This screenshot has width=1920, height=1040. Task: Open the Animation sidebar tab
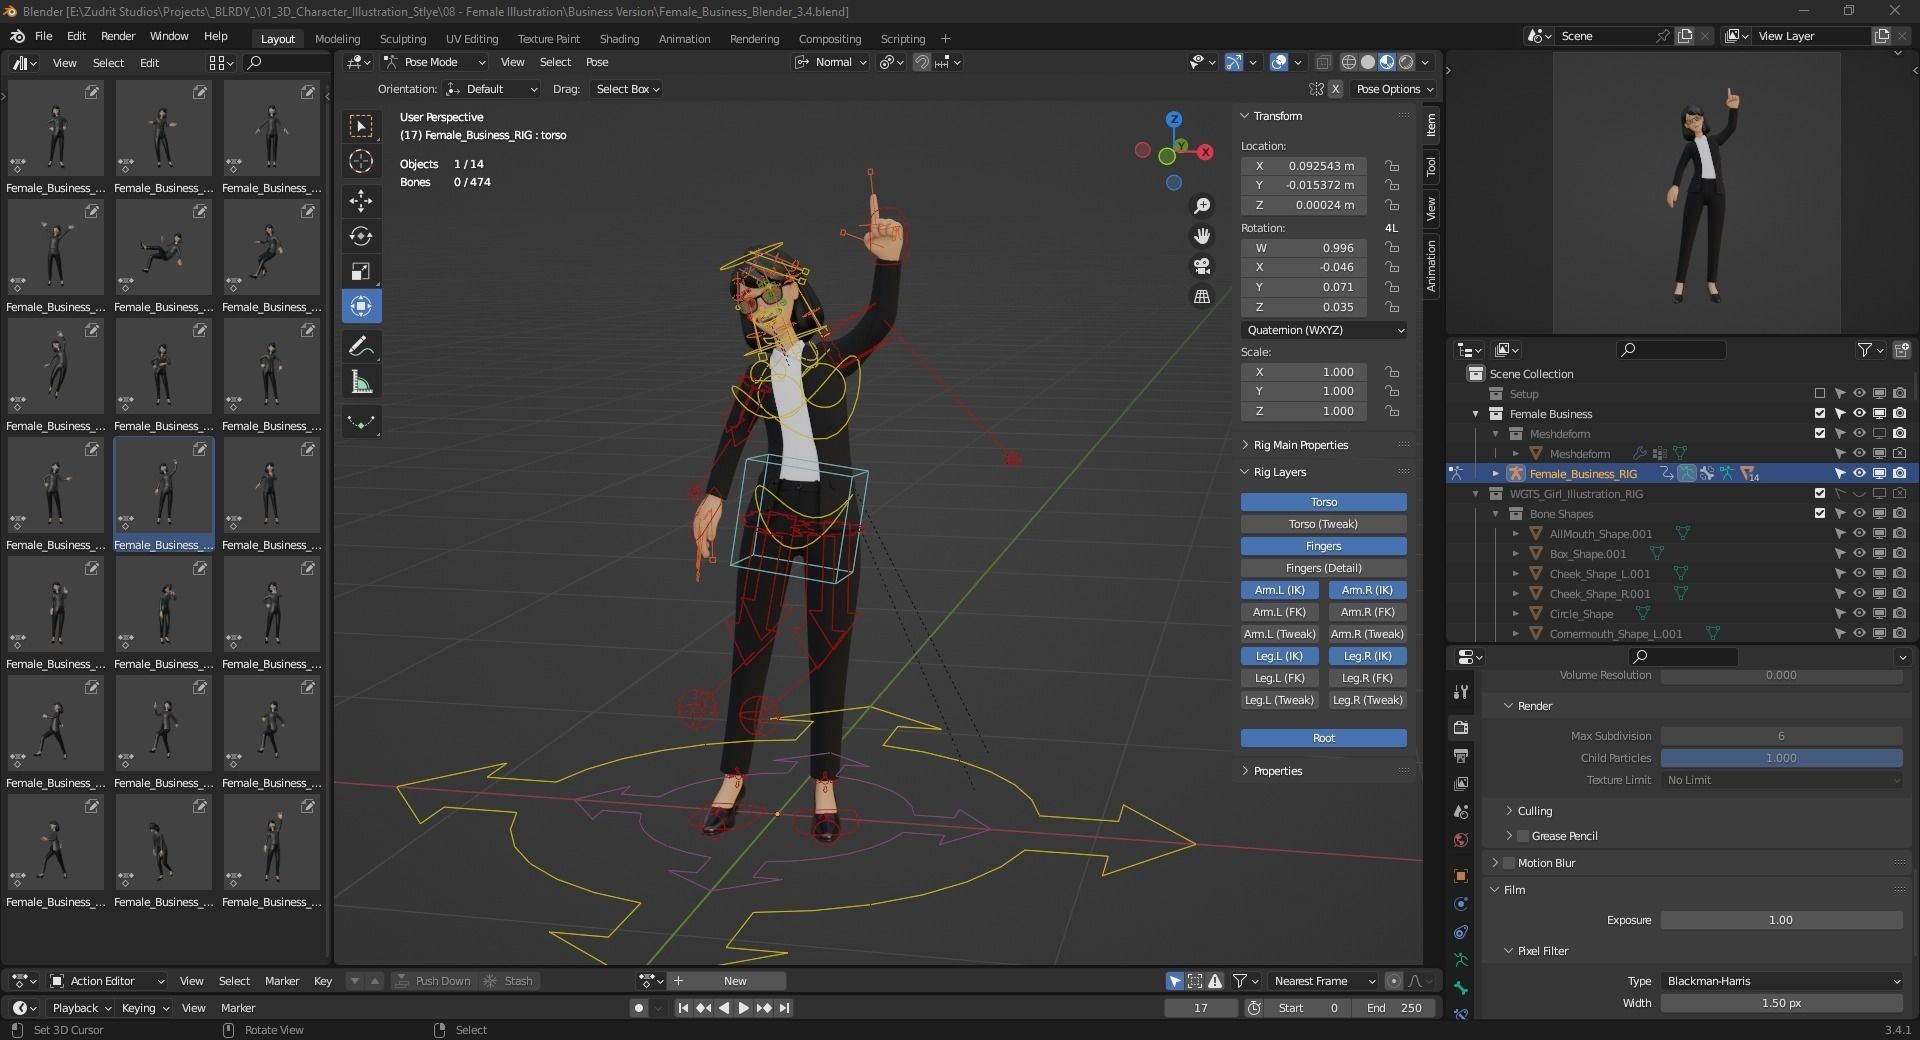click(1431, 266)
